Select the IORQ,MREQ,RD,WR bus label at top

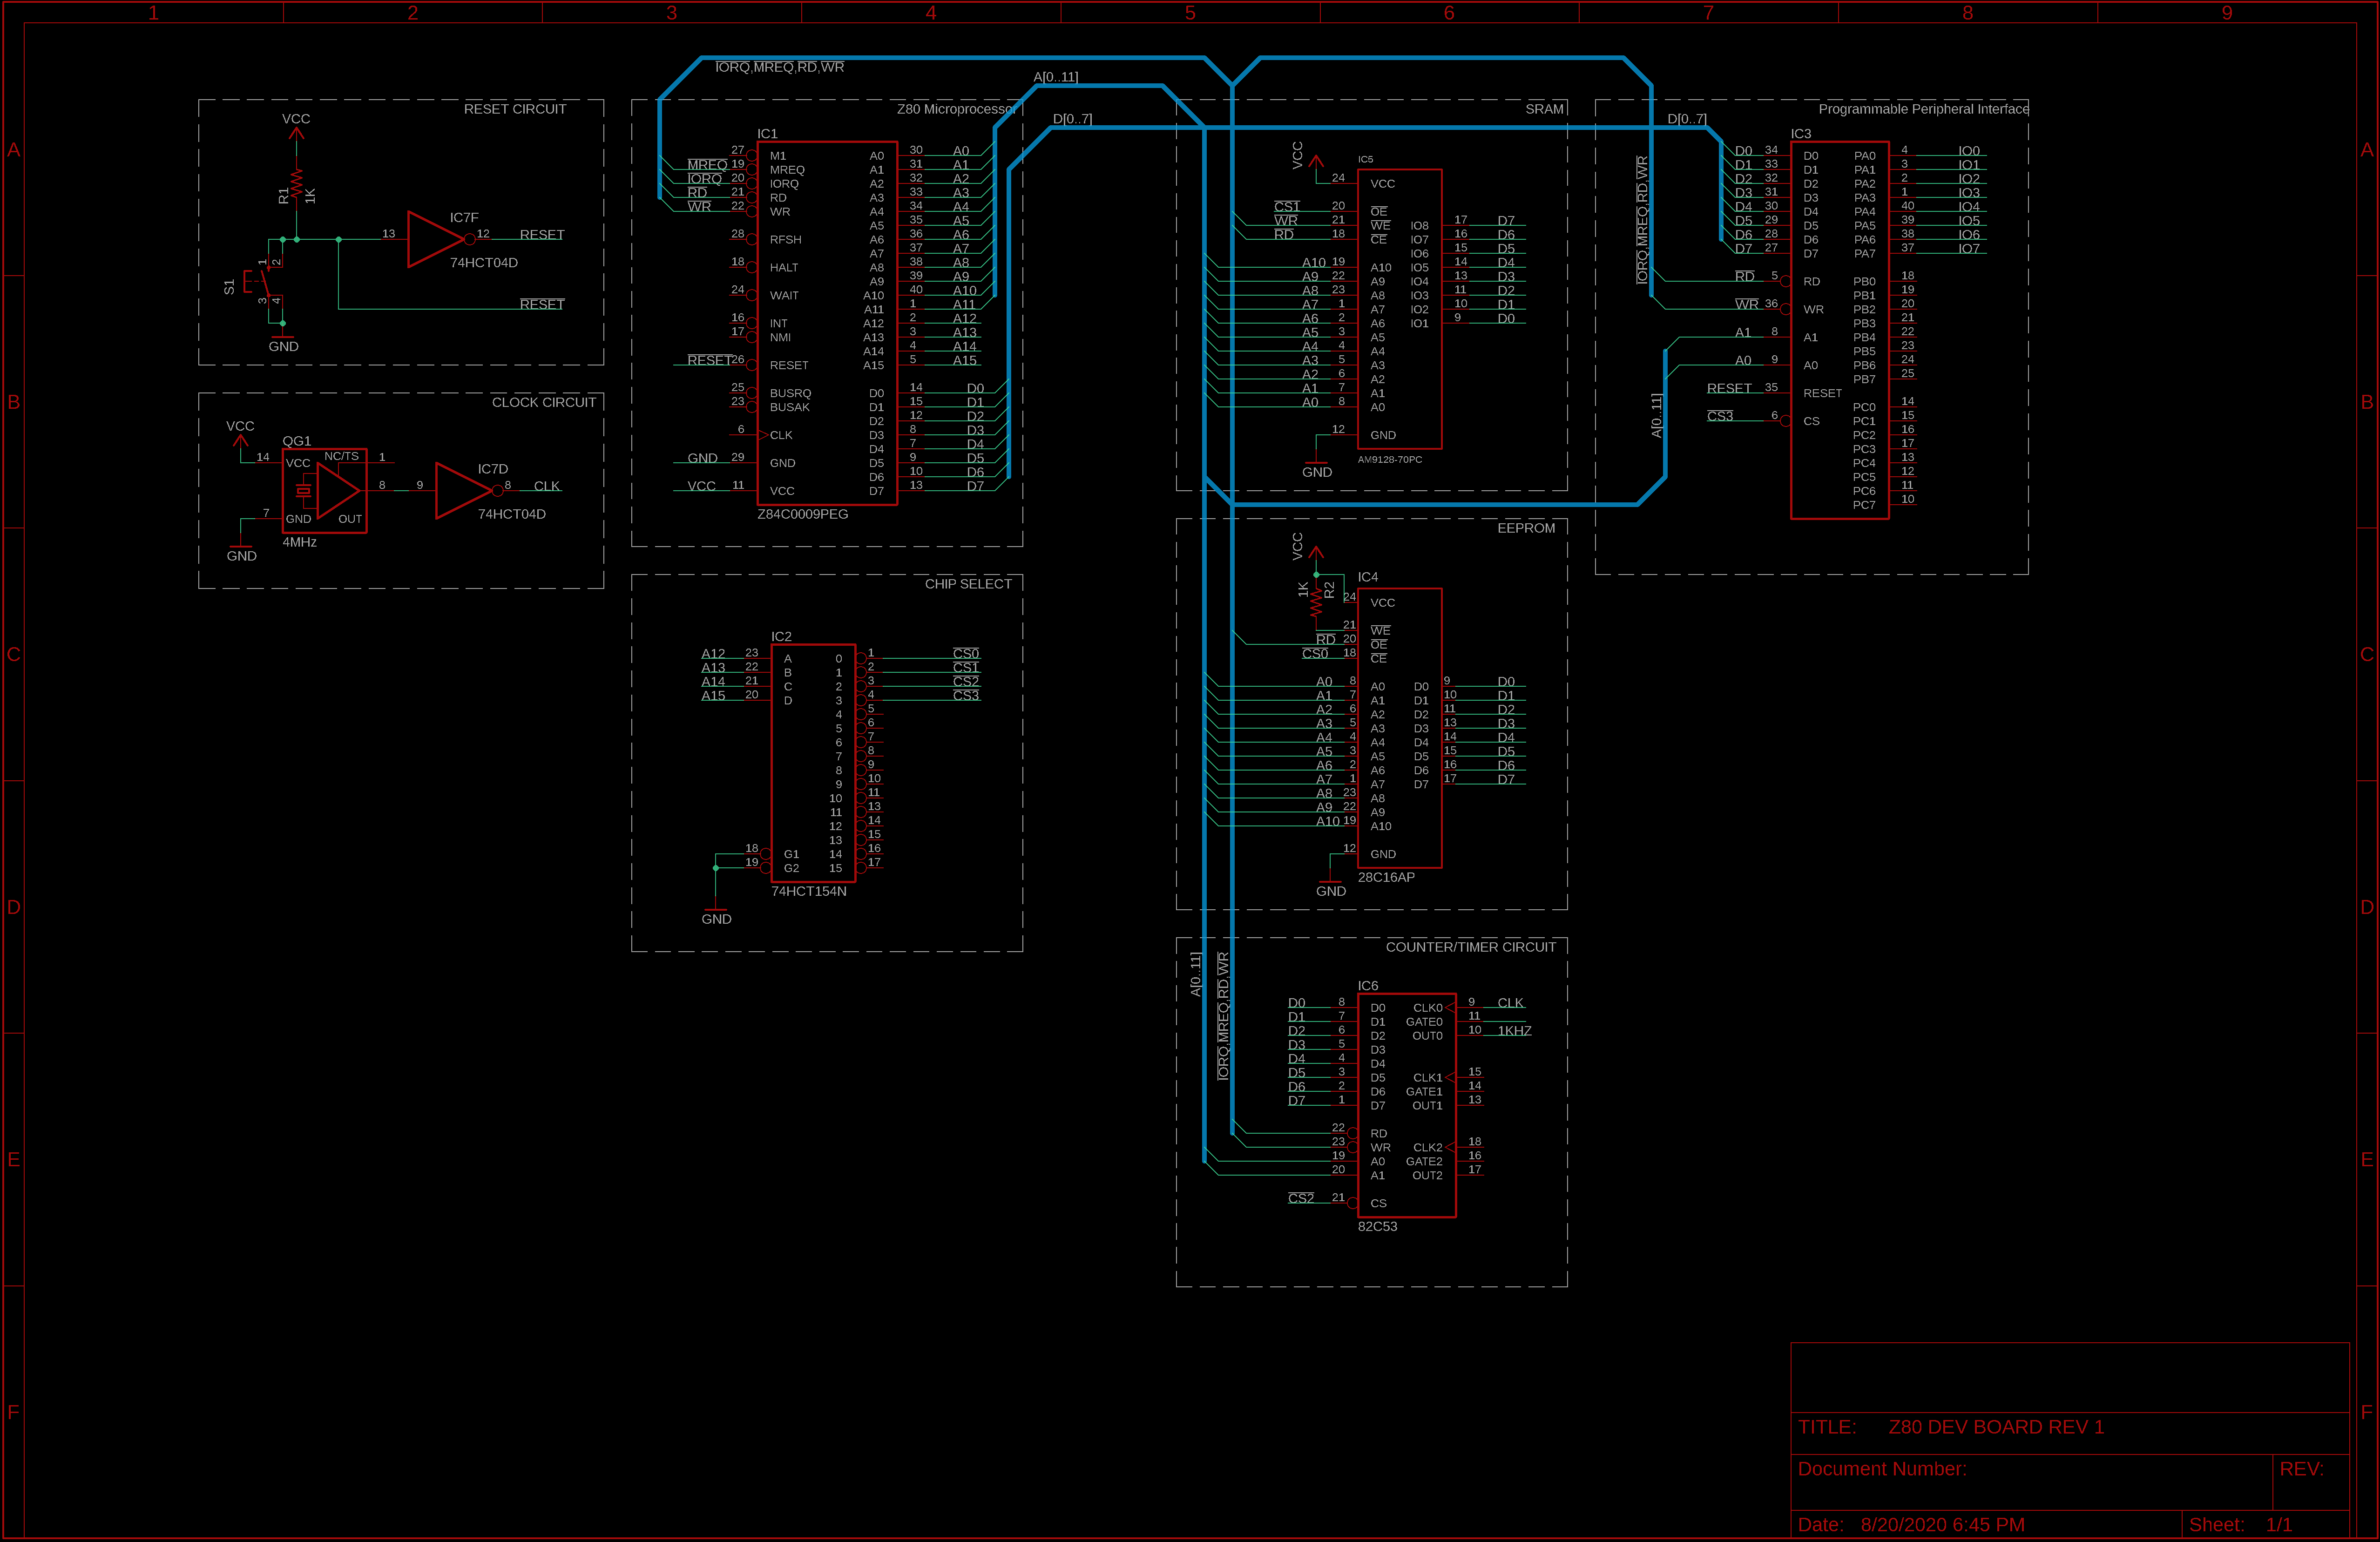point(779,67)
